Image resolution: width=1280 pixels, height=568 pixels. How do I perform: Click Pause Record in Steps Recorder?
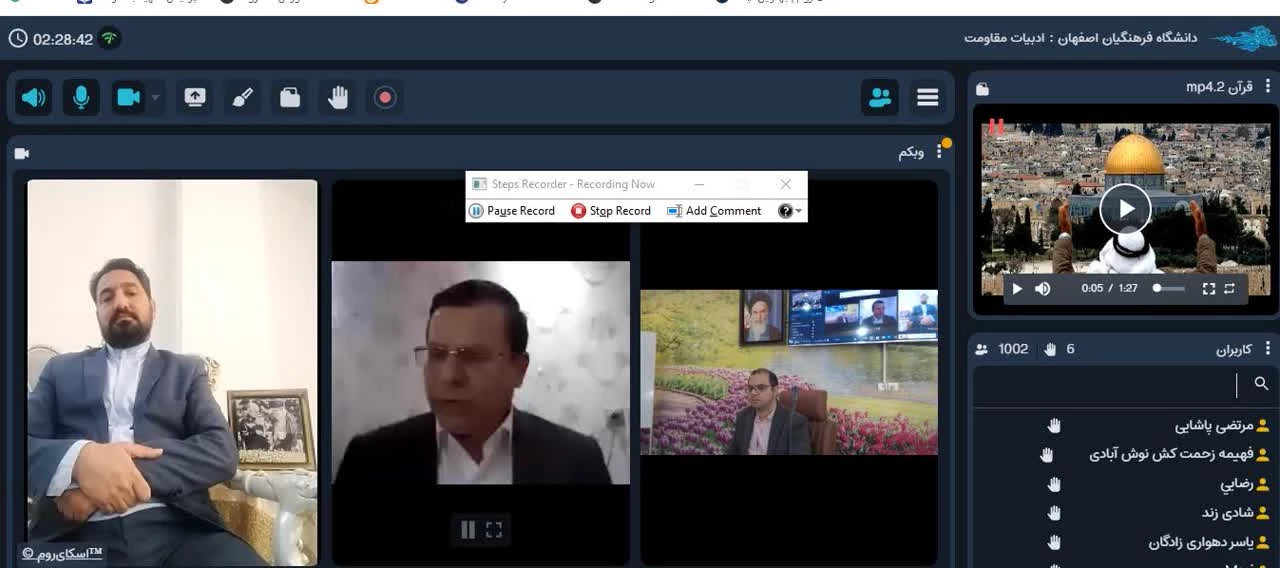[512, 211]
